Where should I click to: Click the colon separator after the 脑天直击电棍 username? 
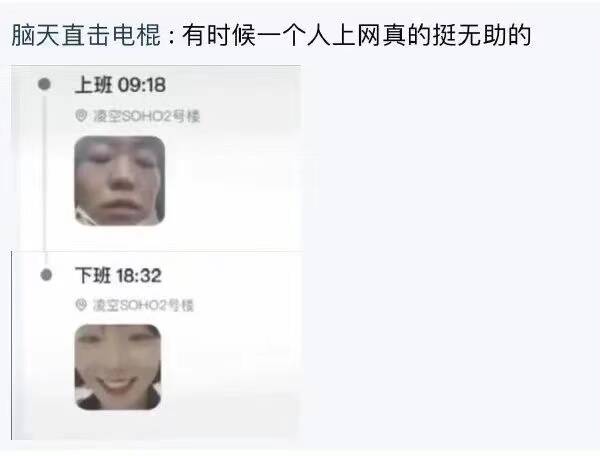pyautogui.click(x=172, y=35)
